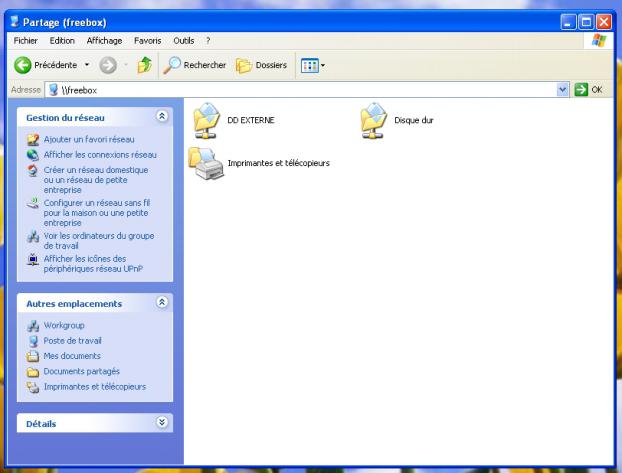This screenshot has width=622, height=473.
Task: Expand the address bar dropdown arrow
Action: (562, 90)
